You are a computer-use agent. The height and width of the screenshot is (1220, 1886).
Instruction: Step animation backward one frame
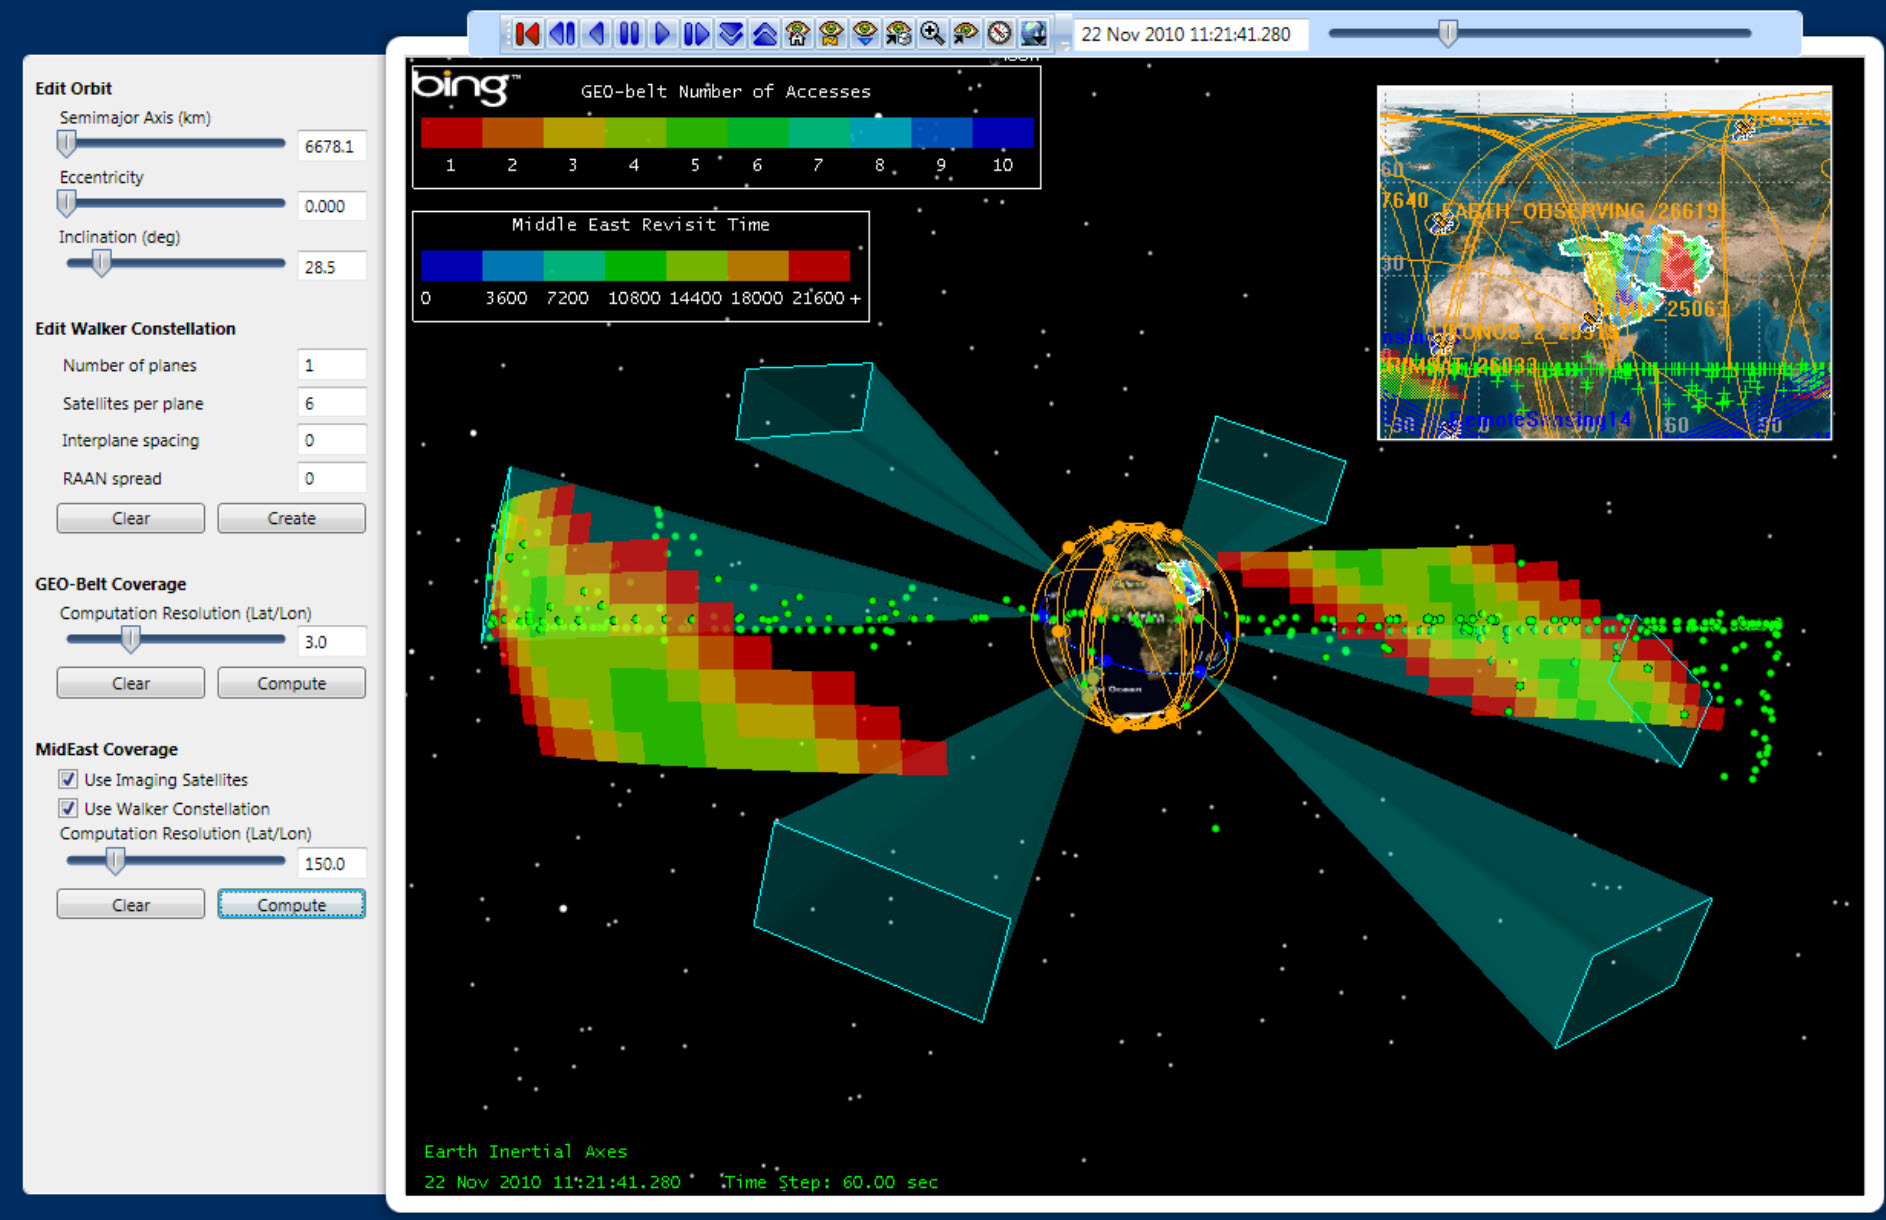point(562,34)
